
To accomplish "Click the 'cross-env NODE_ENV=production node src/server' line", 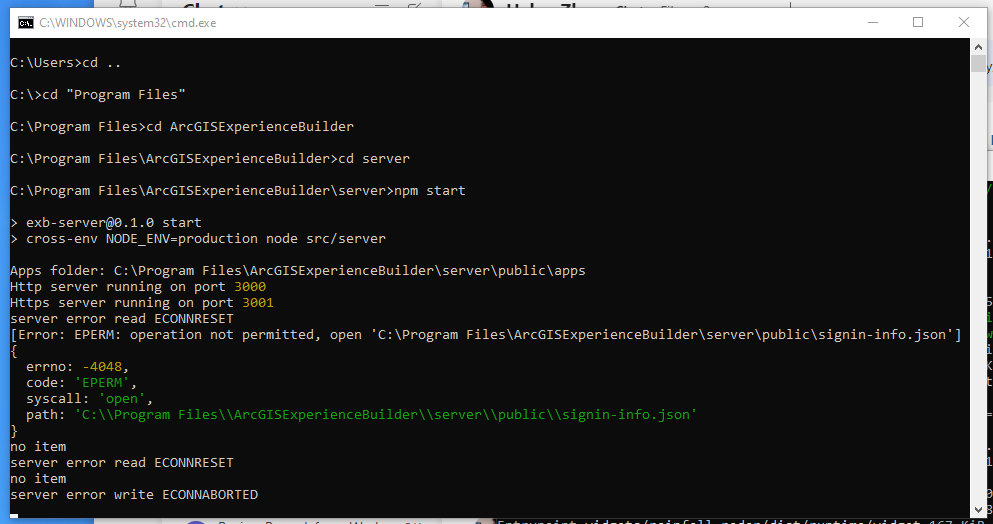I will (x=198, y=239).
